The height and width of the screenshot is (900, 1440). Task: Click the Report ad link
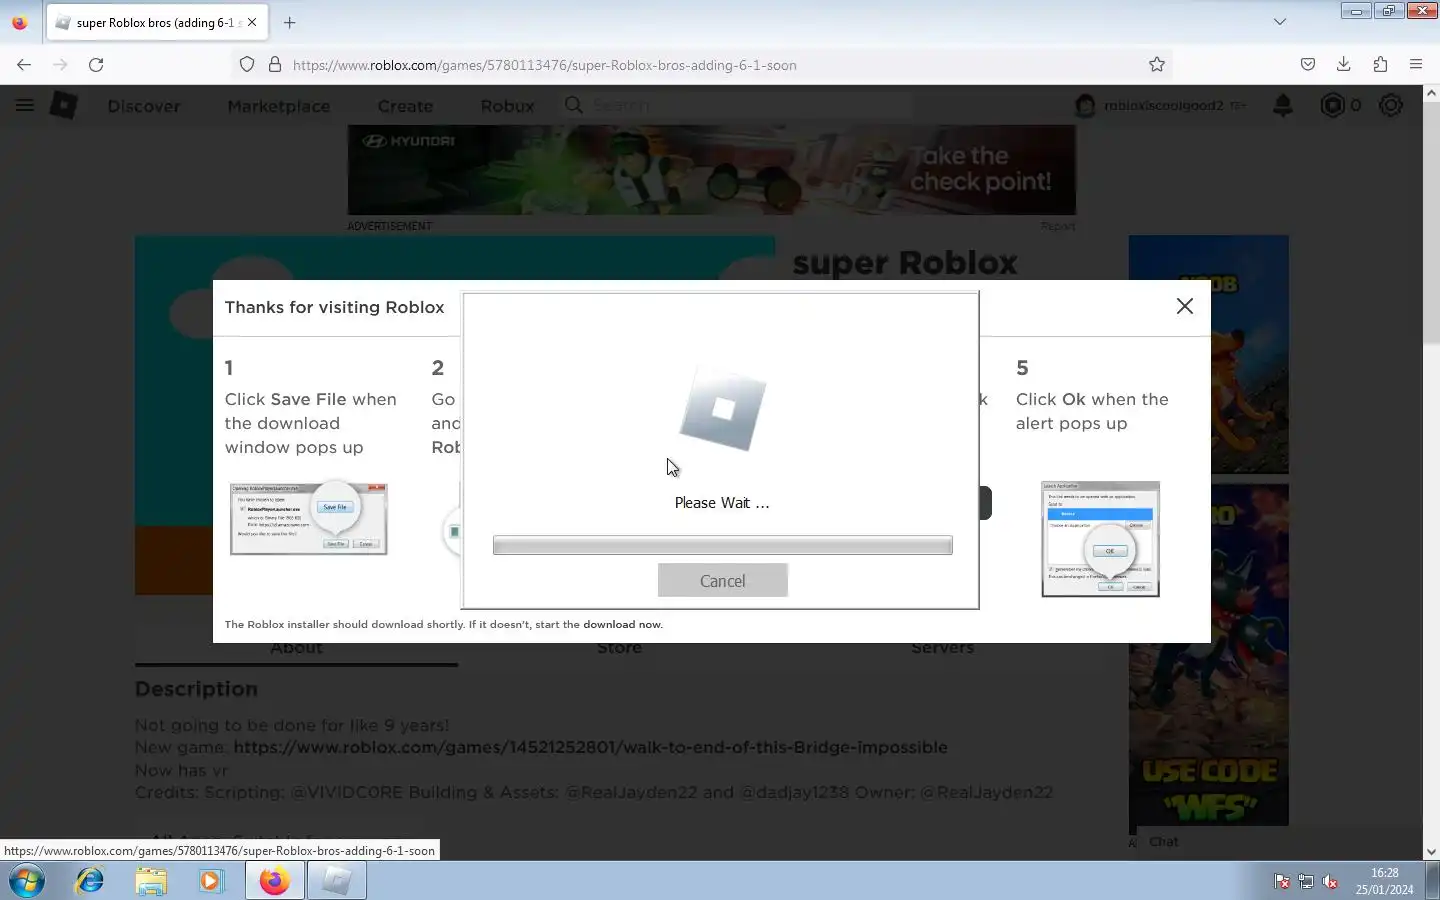1058,227
